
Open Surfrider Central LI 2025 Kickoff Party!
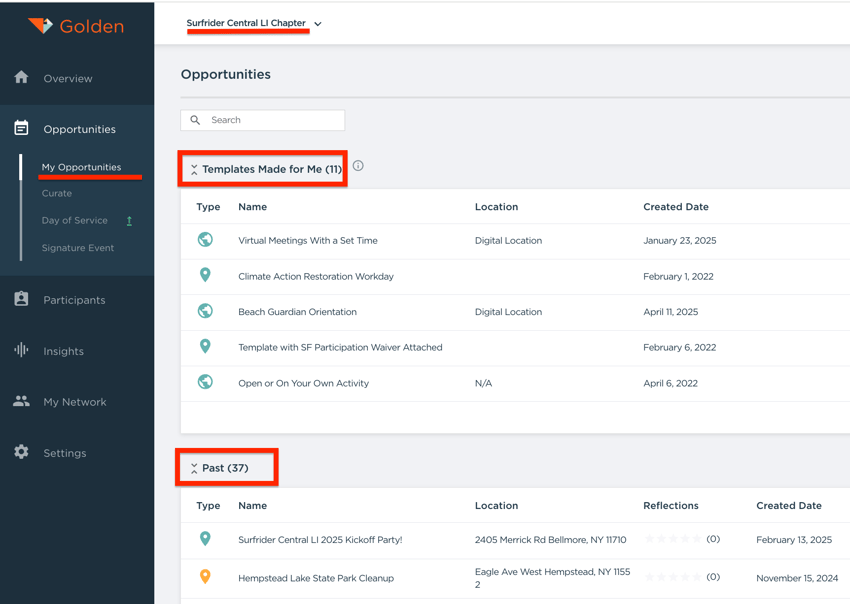coord(320,539)
